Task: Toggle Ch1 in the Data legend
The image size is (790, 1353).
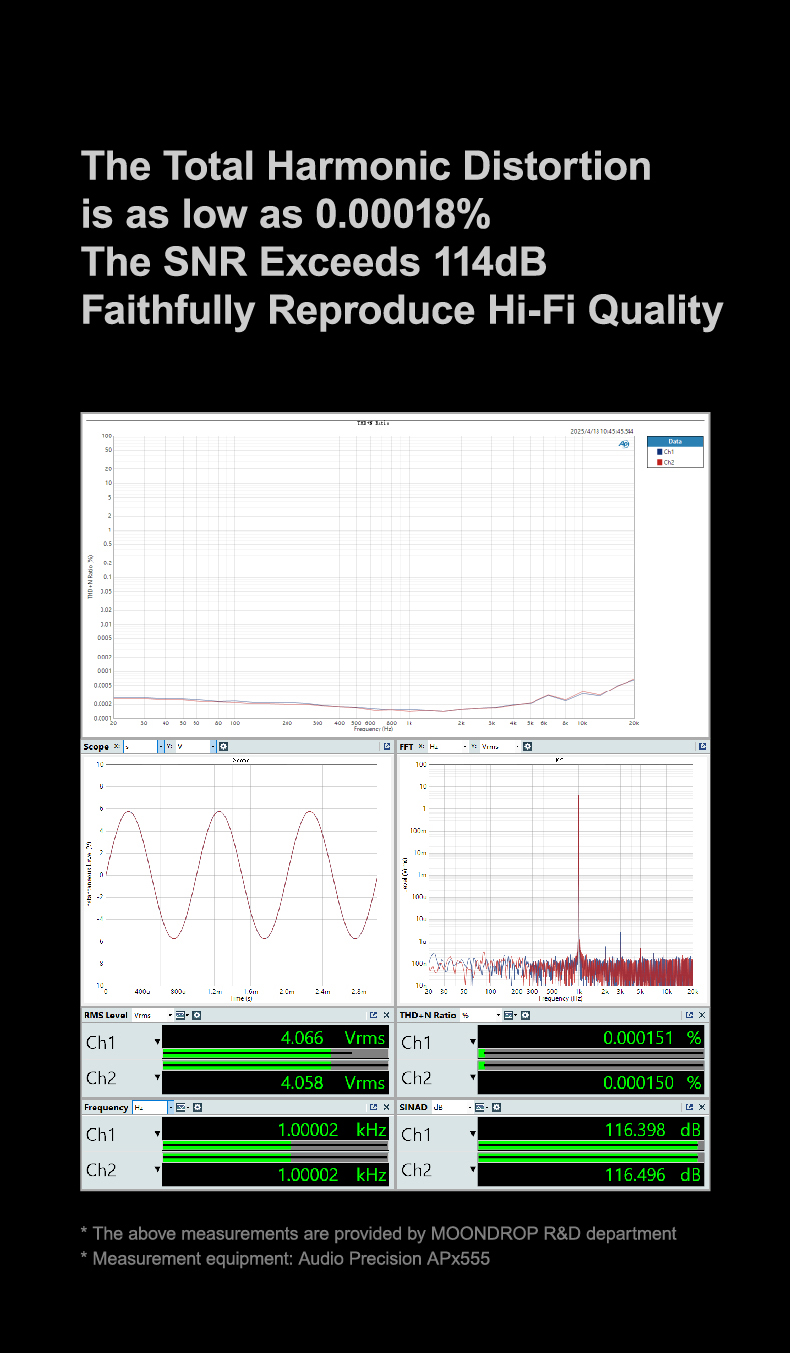Action: (x=665, y=452)
